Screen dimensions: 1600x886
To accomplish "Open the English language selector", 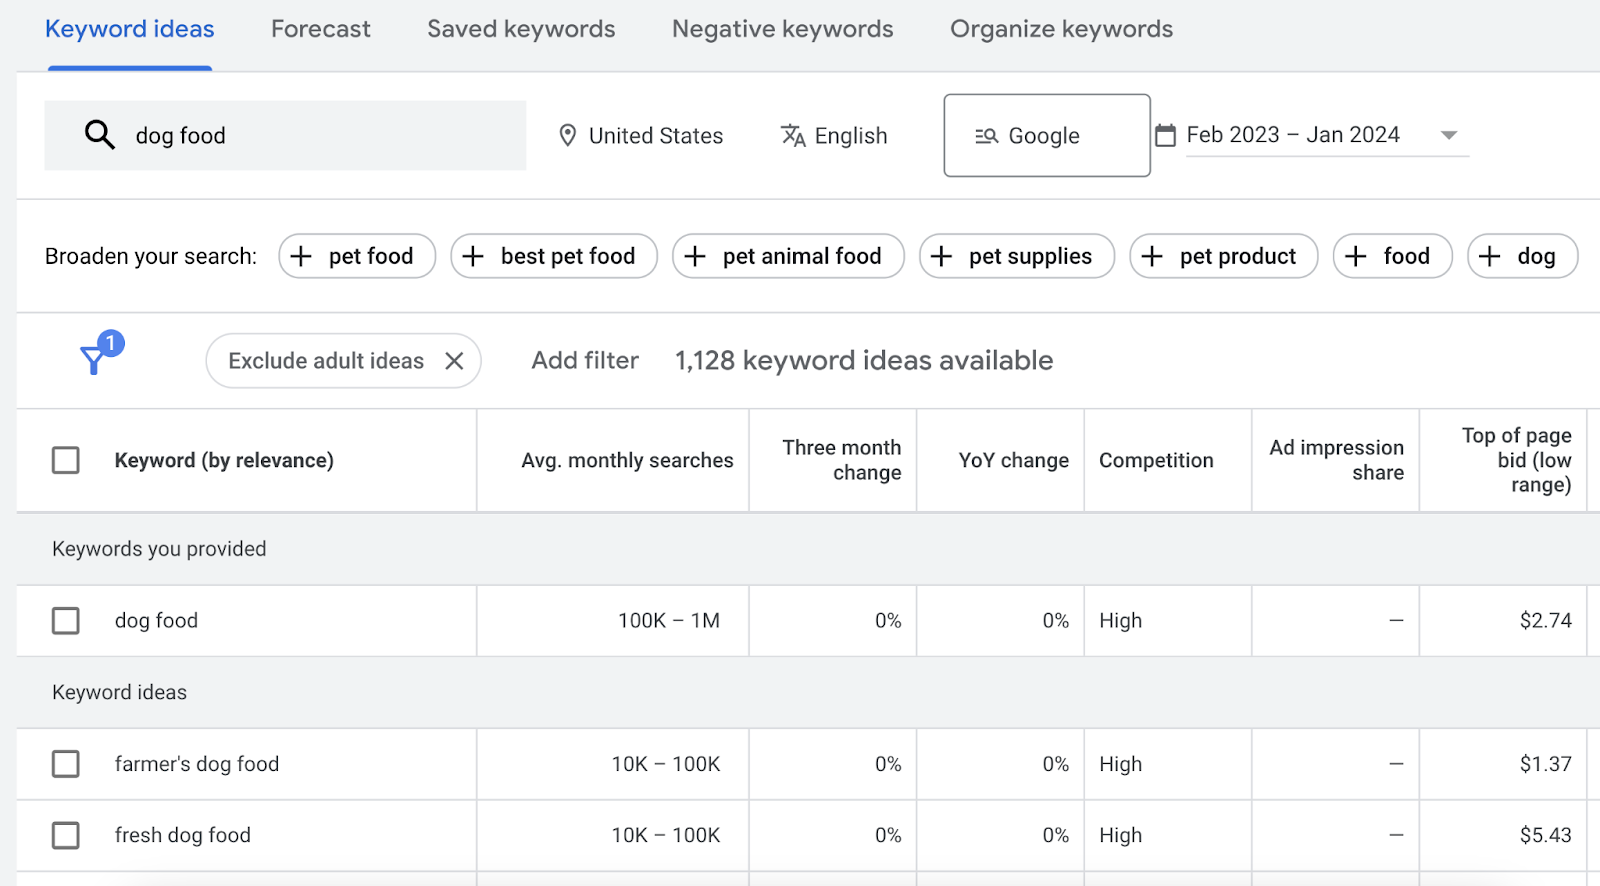I will (x=849, y=136).
